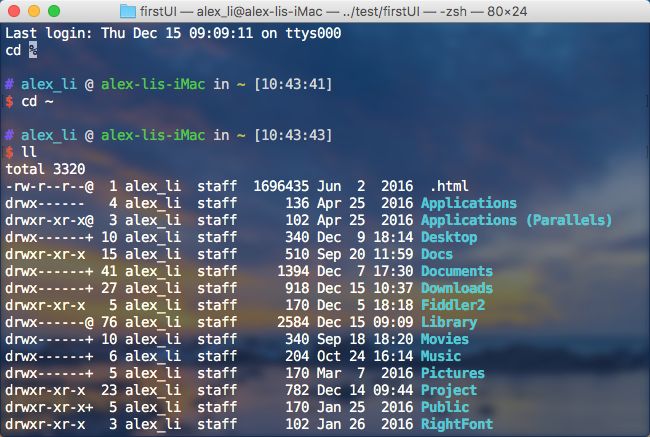This screenshot has height=437, width=650.
Task: Click the 'cd ~' command text
Action: (x=37, y=101)
